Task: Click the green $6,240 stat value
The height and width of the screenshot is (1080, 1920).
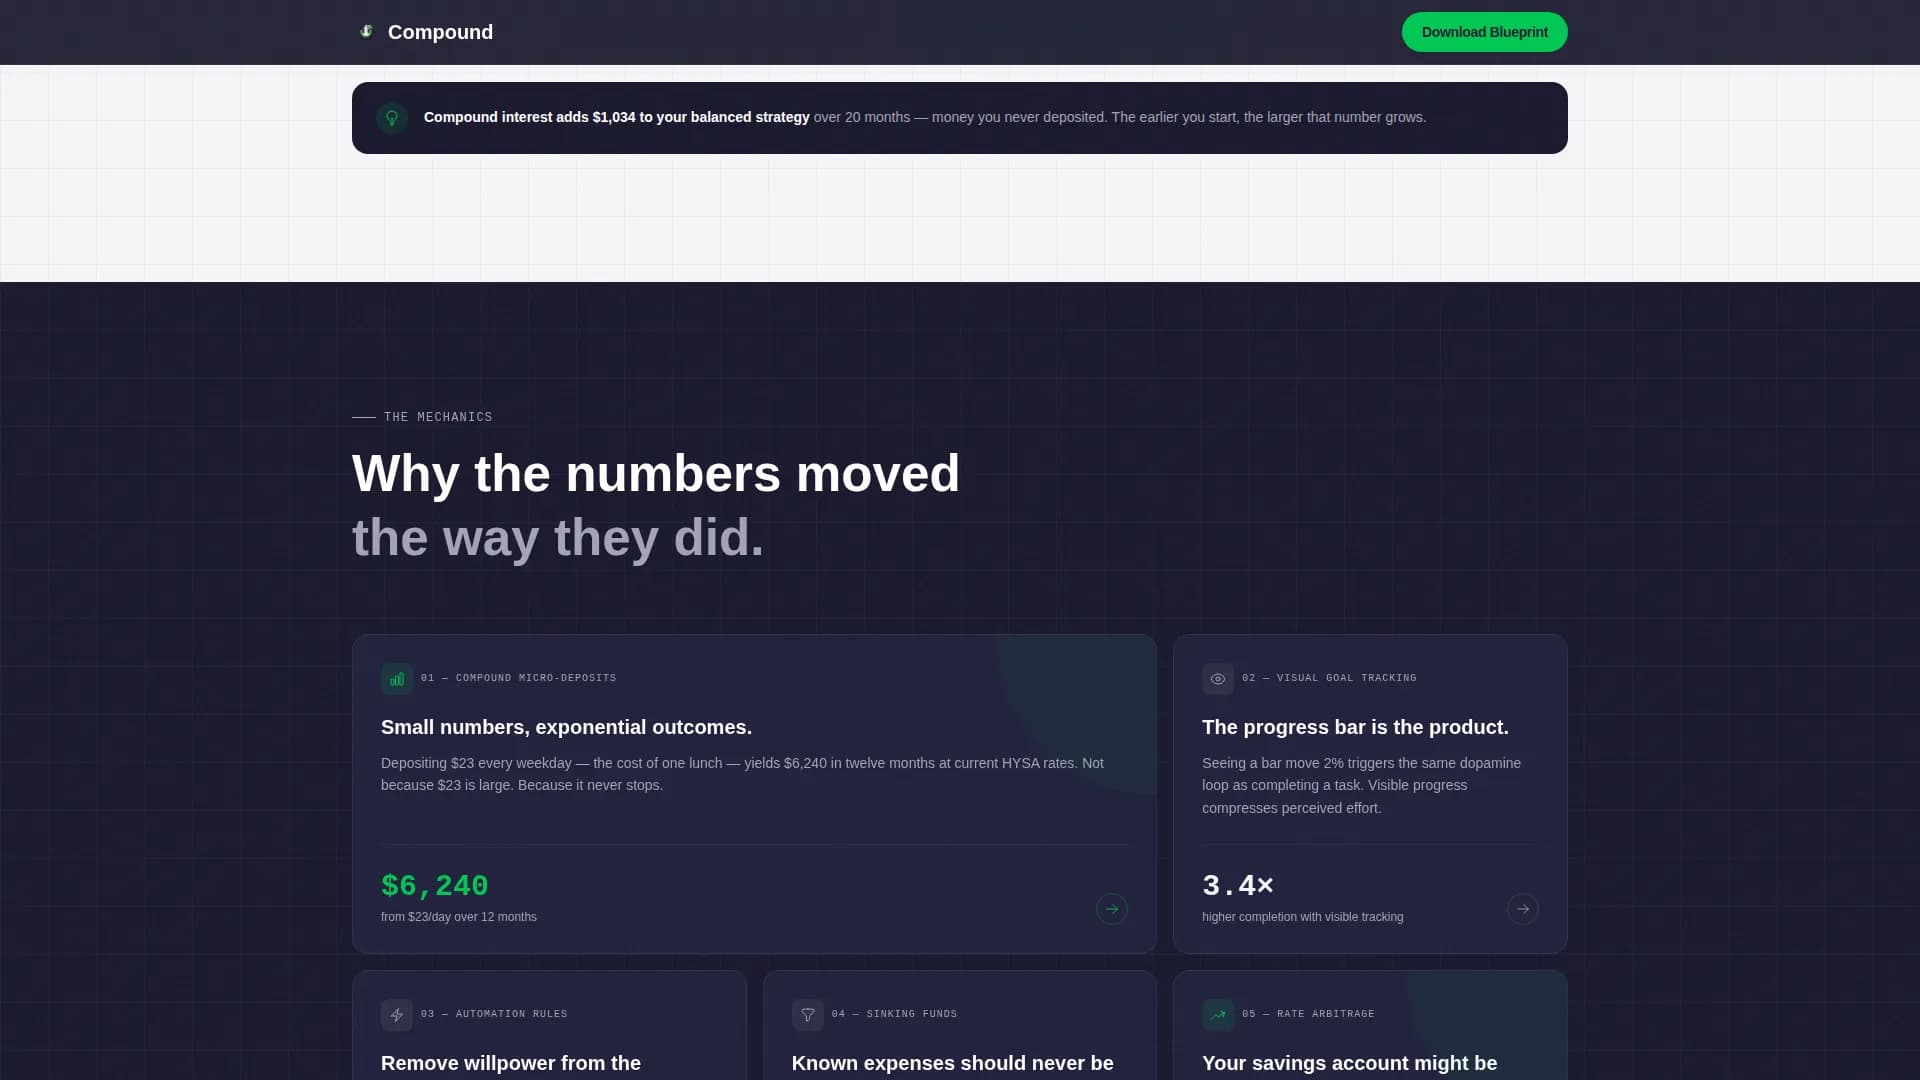Action: tap(434, 885)
